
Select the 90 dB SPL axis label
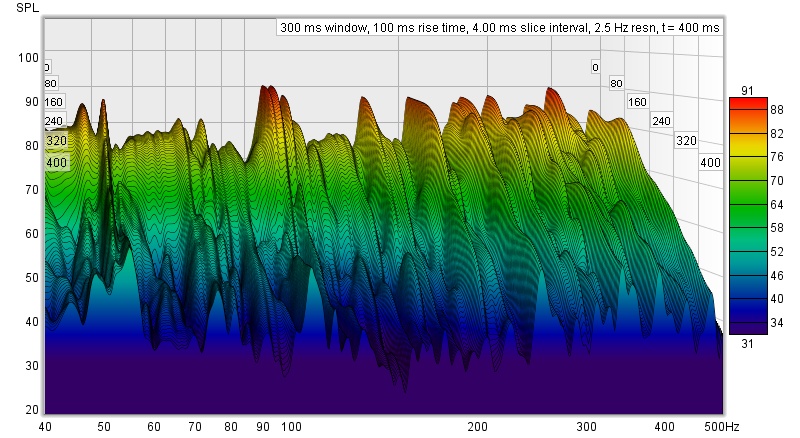click(x=32, y=102)
